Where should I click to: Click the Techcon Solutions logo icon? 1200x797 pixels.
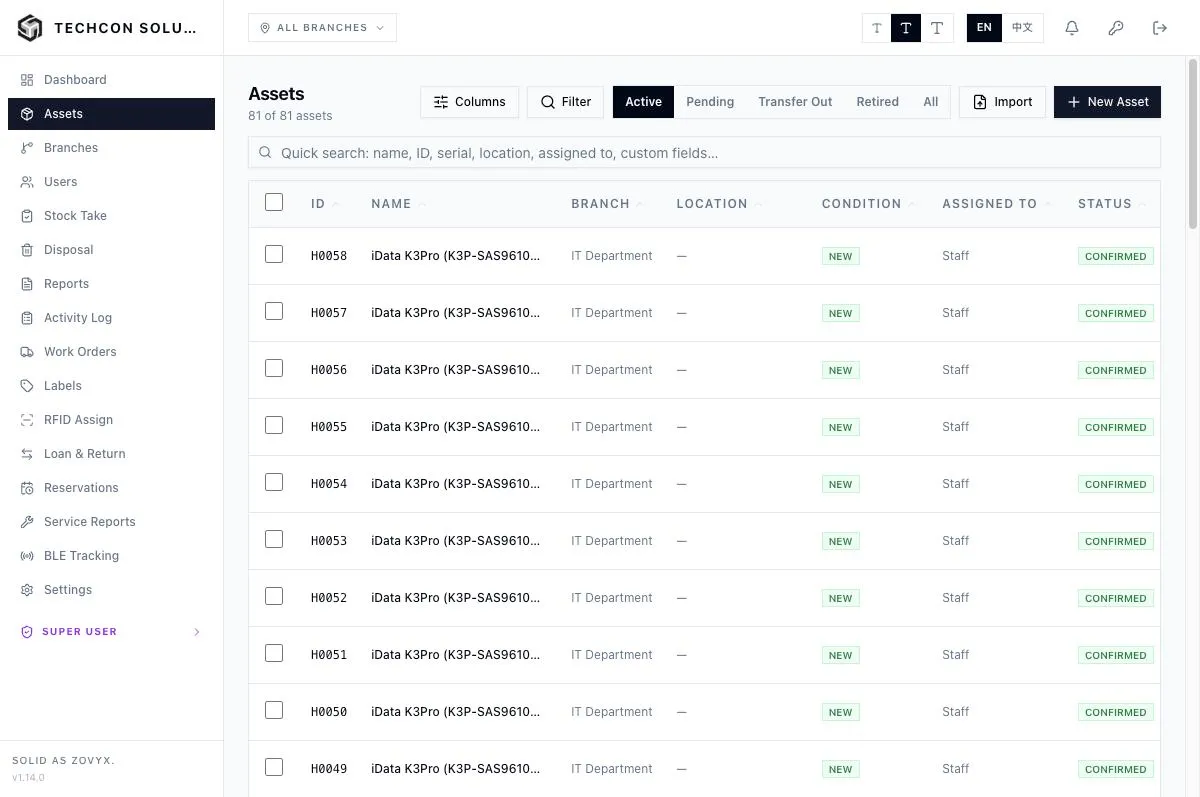(30, 28)
